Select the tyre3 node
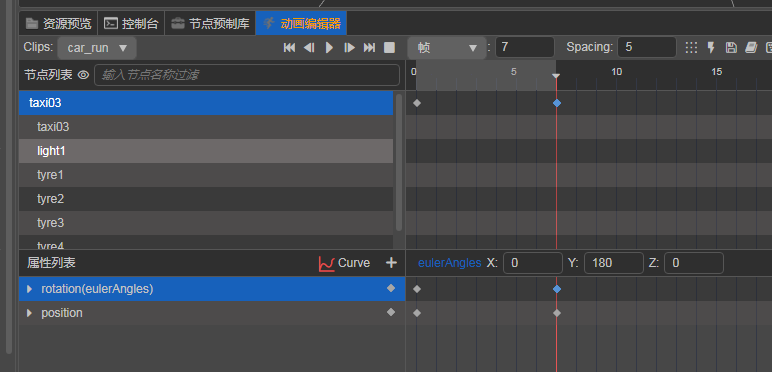772x372 pixels. (206, 223)
